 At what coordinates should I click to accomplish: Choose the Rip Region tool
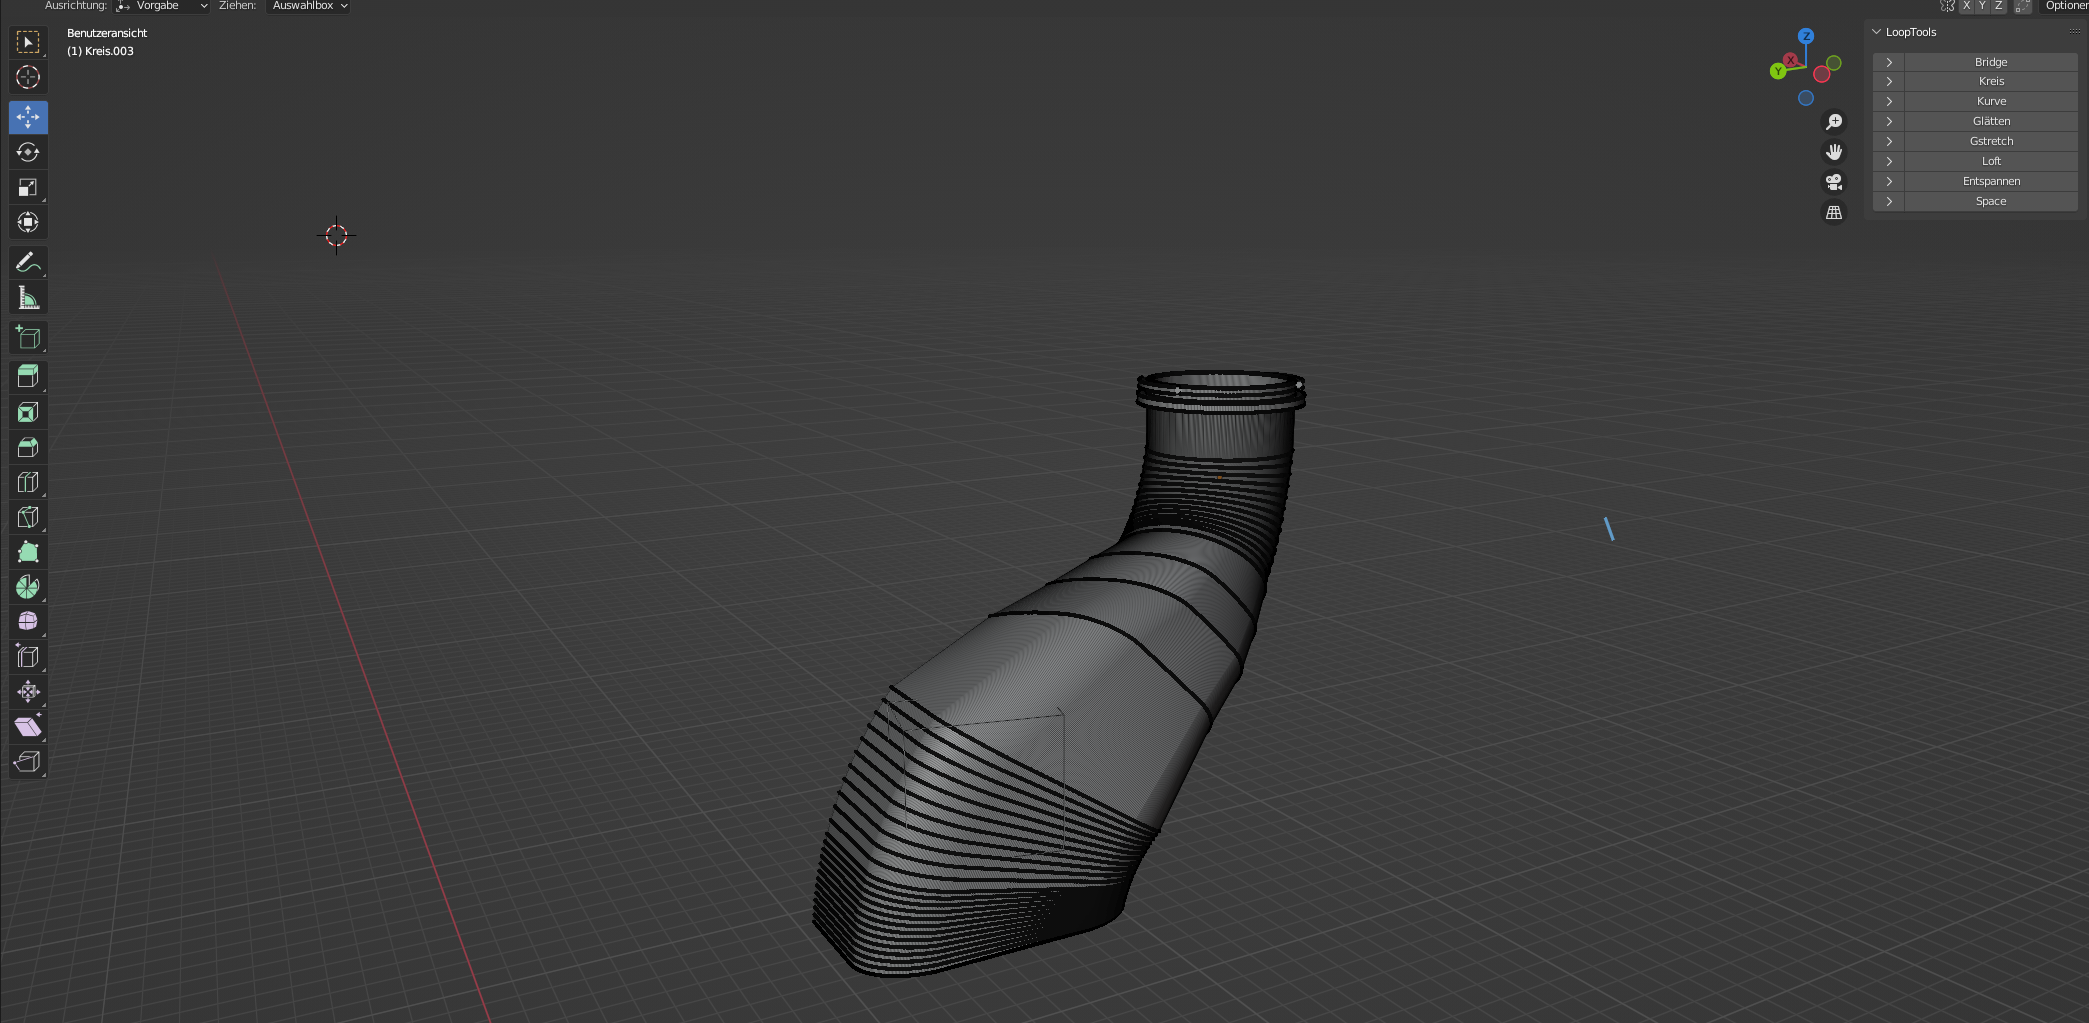[28, 762]
